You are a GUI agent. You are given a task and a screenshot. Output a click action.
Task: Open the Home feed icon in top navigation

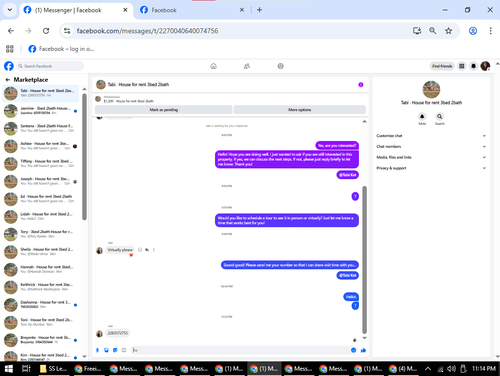click(x=213, y=66)
